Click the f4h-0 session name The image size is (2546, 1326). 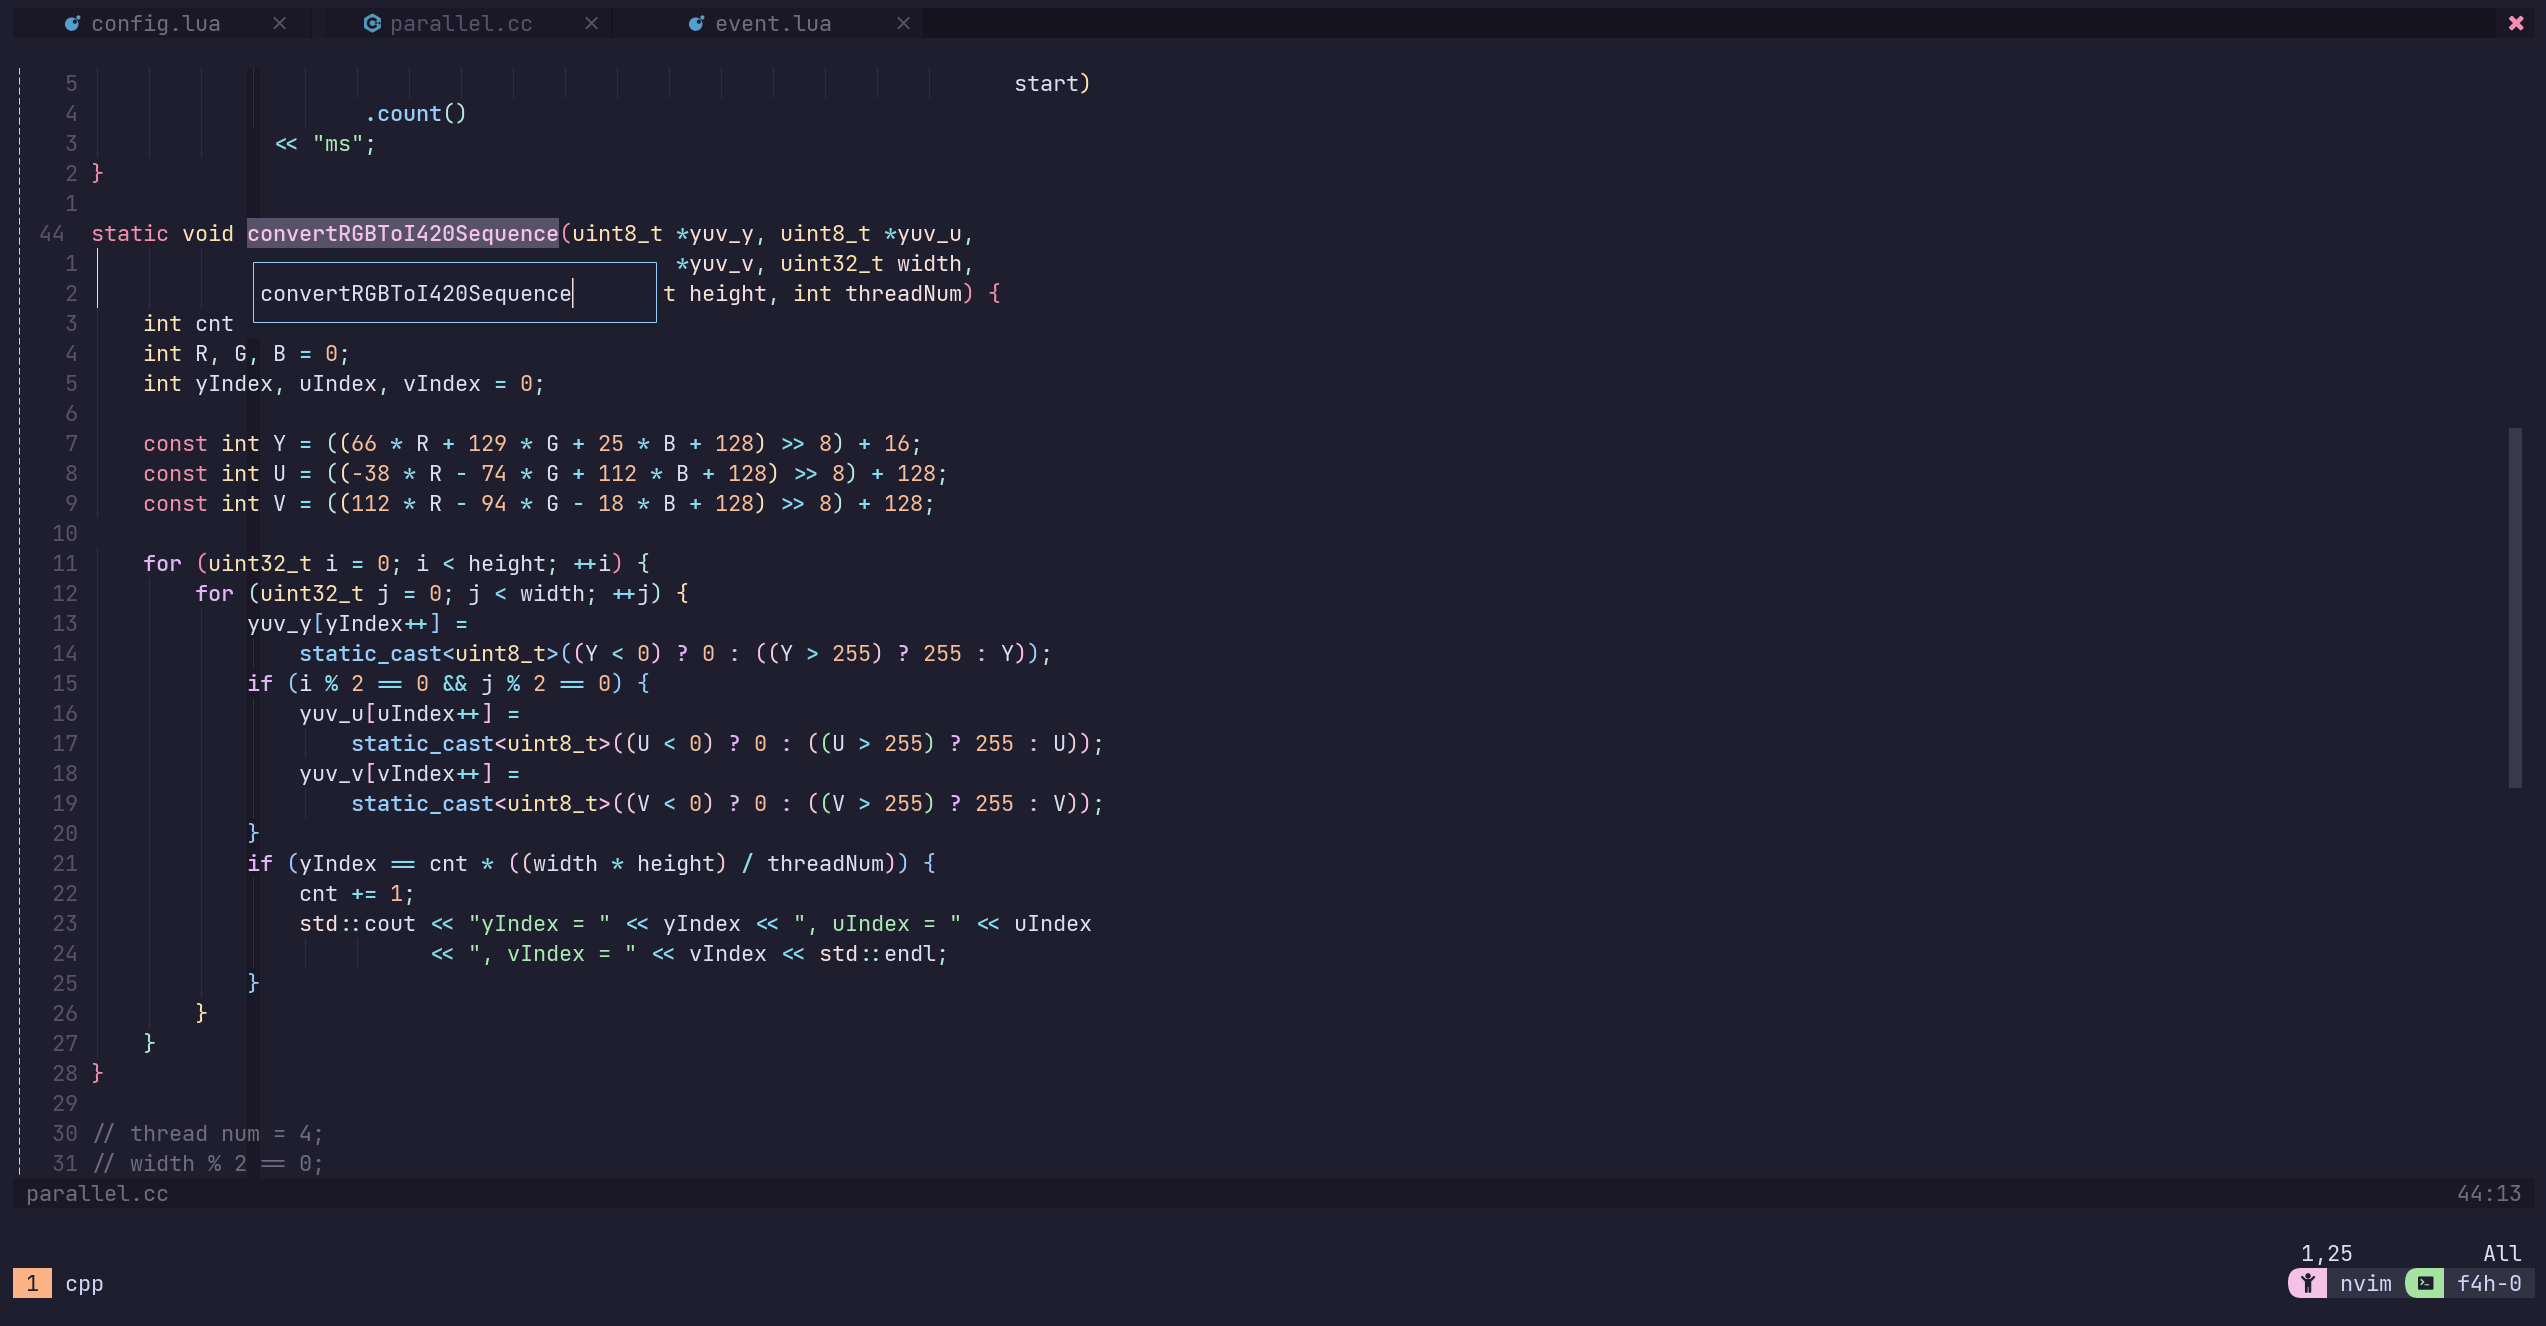2488,1283
